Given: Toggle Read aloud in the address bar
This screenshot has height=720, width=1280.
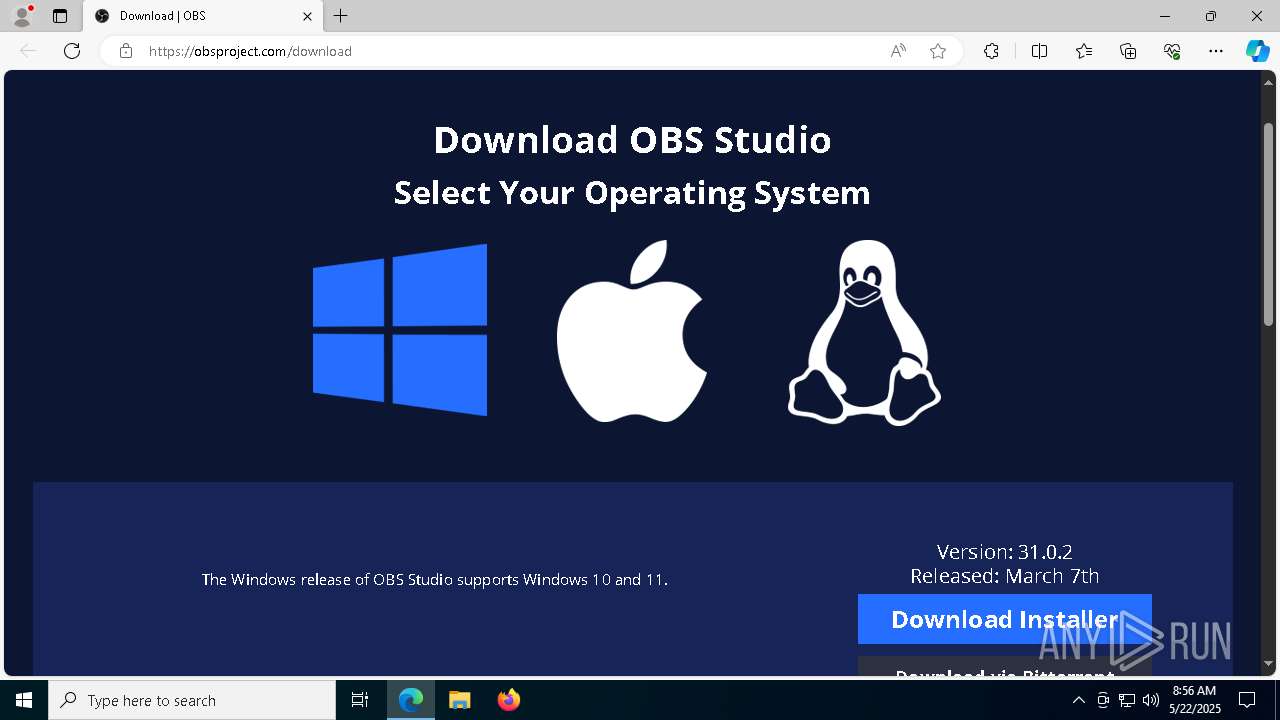Looking at the screenshot, I should coord(898,51).
